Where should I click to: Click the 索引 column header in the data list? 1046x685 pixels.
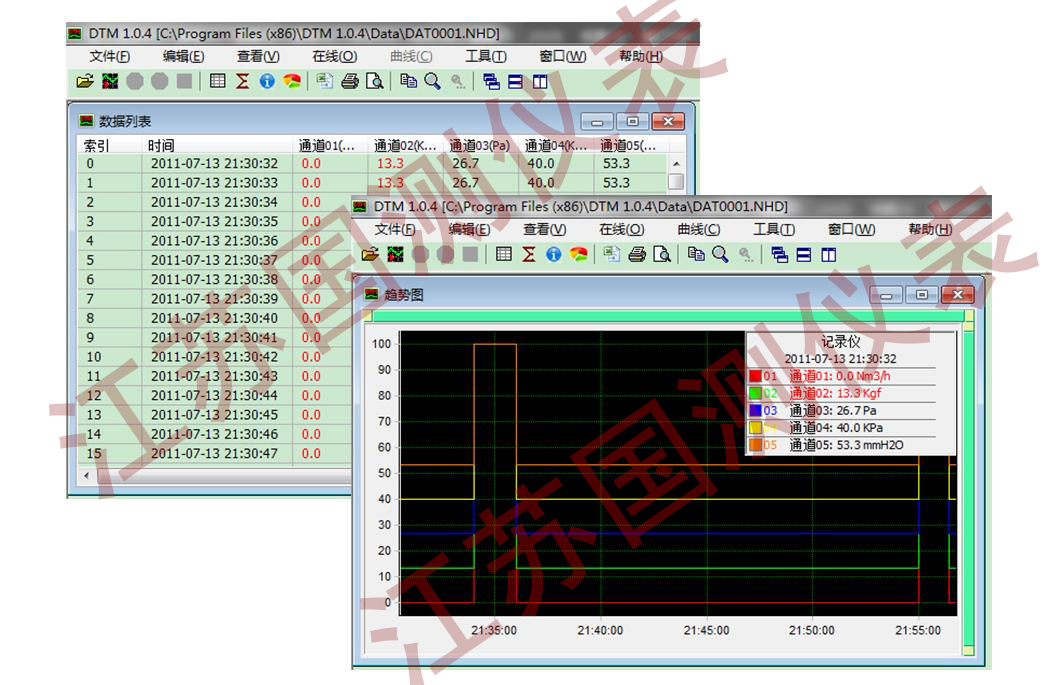[x=109, y=145]
